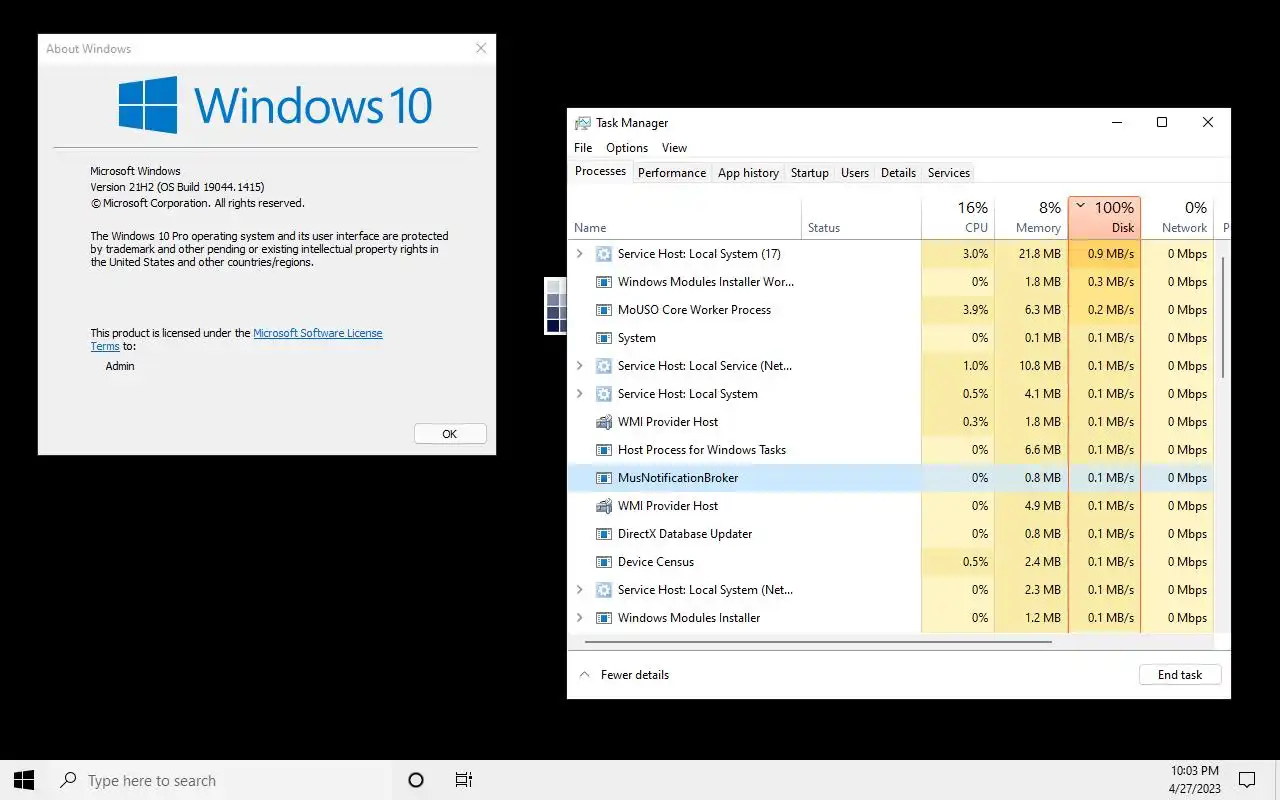Open the Windows Start menu

(24, 780)
